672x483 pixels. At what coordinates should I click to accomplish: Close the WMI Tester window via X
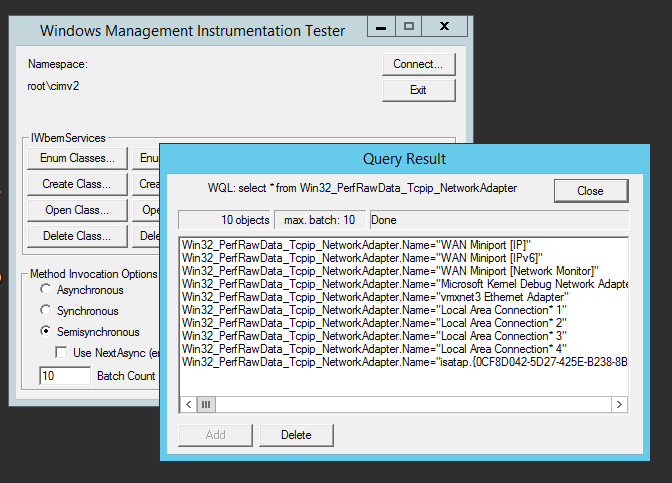444,27
